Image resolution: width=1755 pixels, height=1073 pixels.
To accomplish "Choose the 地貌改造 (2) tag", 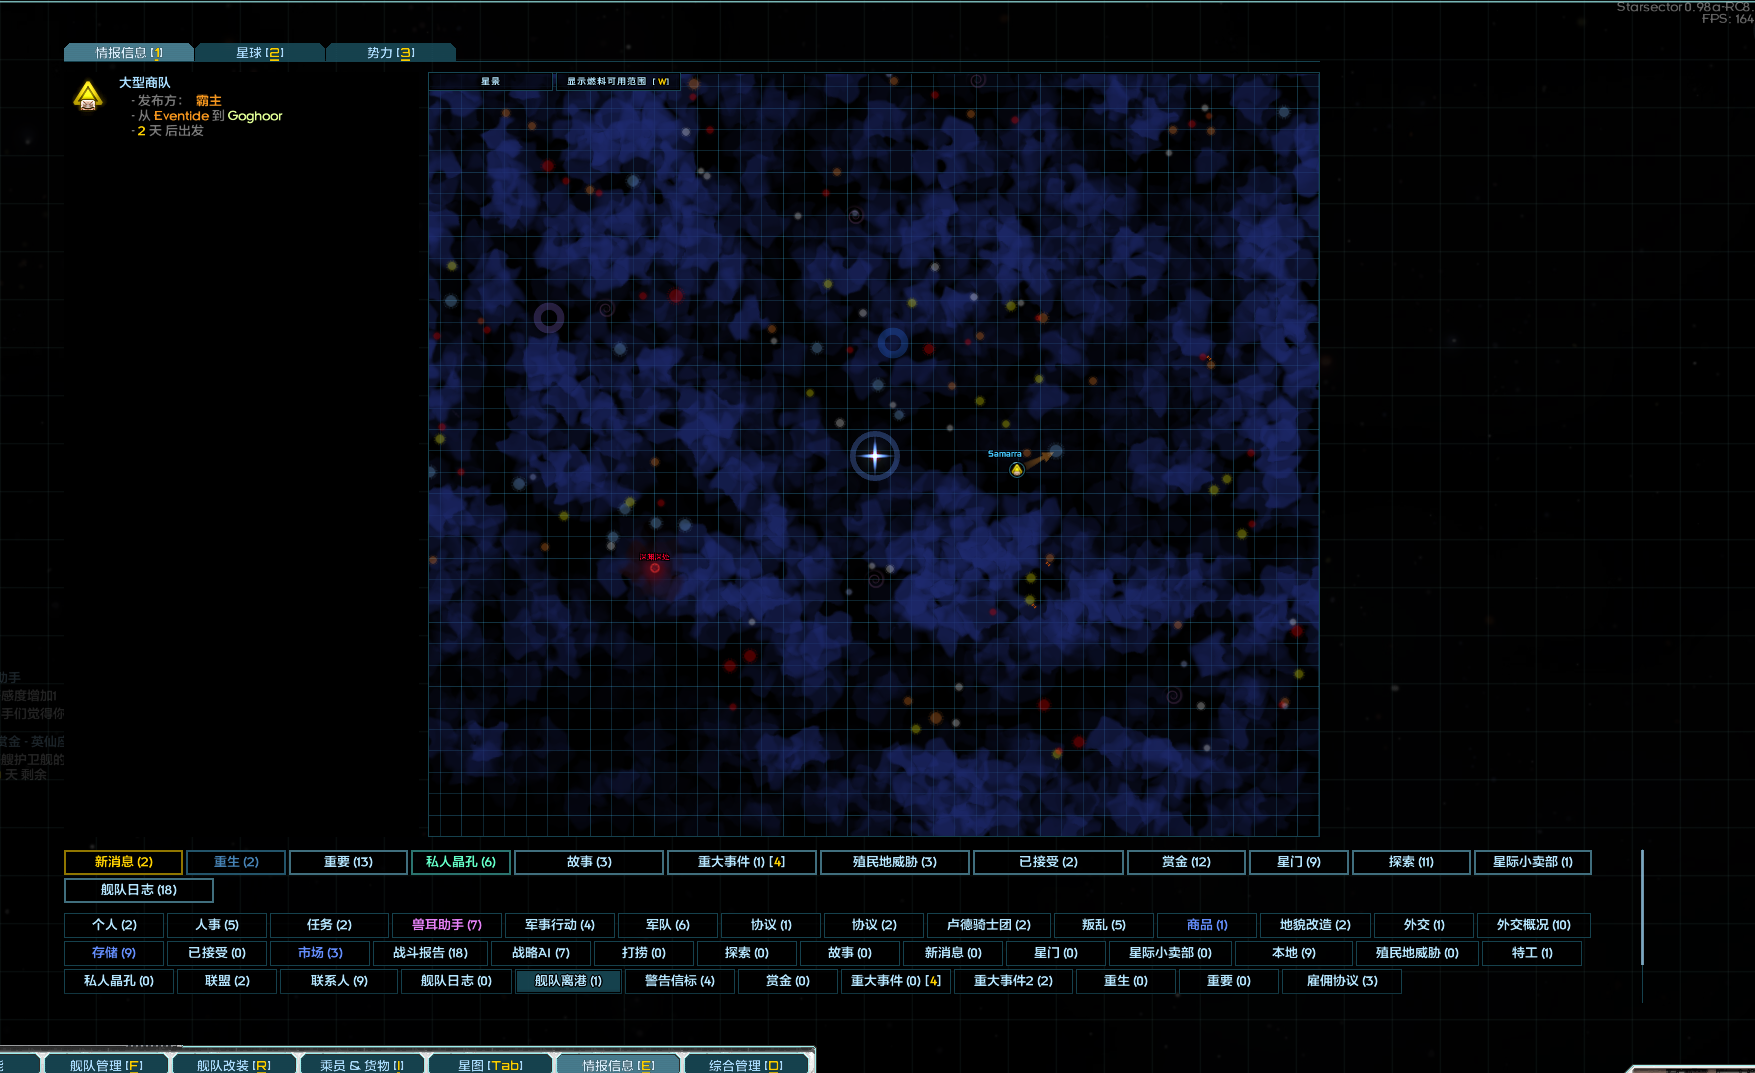I will tap(1315, 925).
